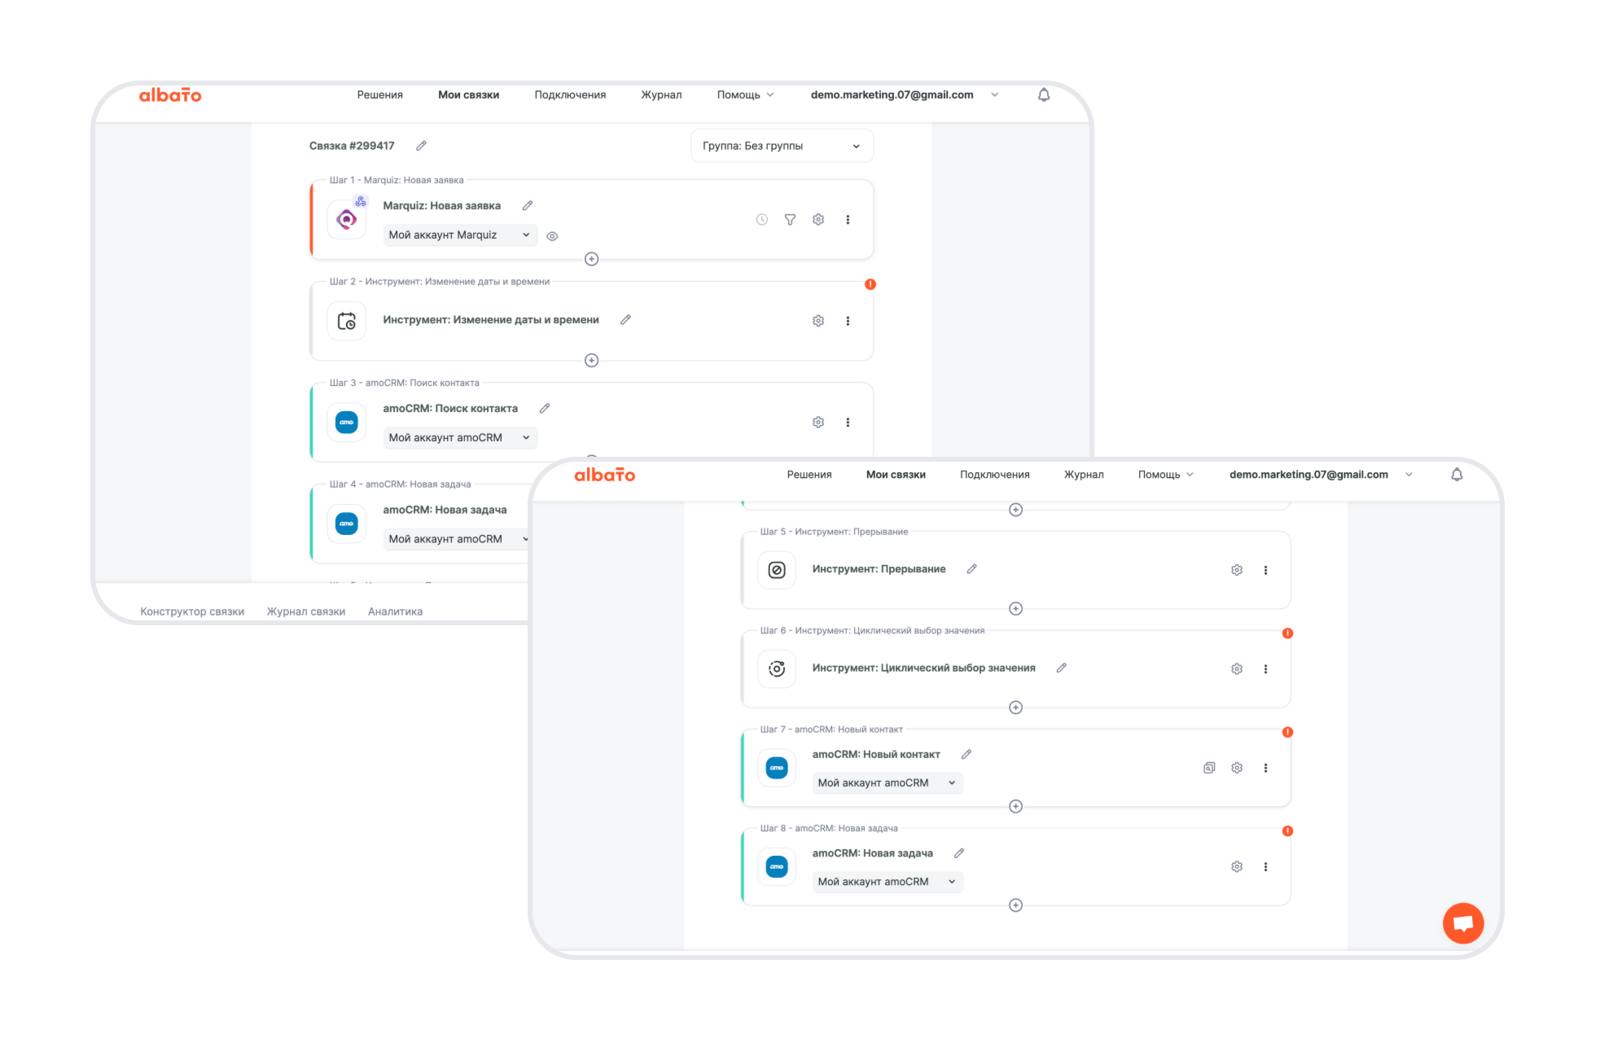Open the clock schedule icon on Marquiz step
Screen dimensions: 1600x1043
[762, 220]
